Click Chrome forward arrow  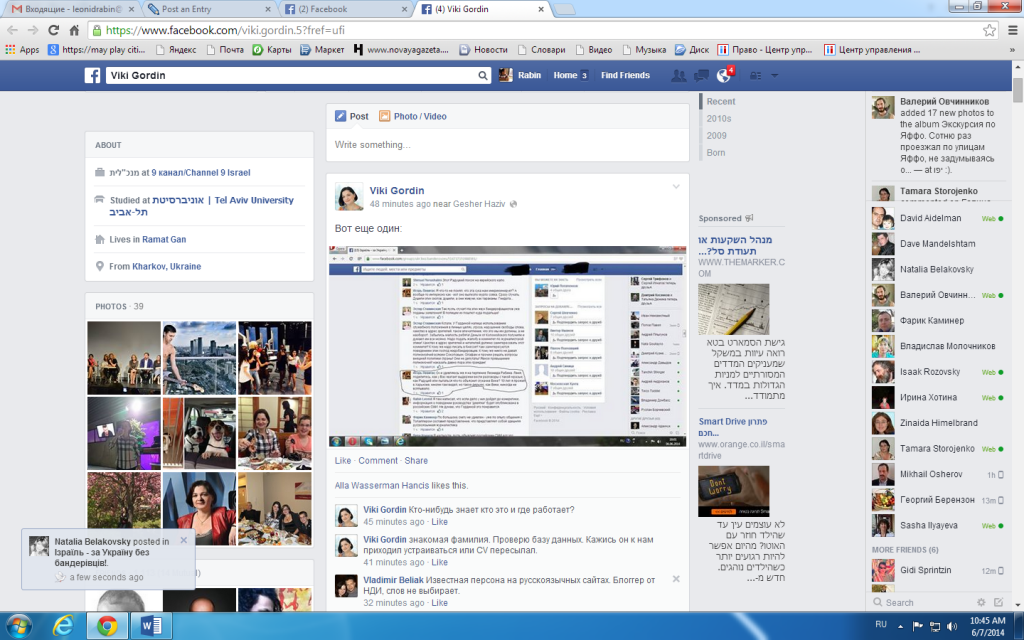coord(33,30)
